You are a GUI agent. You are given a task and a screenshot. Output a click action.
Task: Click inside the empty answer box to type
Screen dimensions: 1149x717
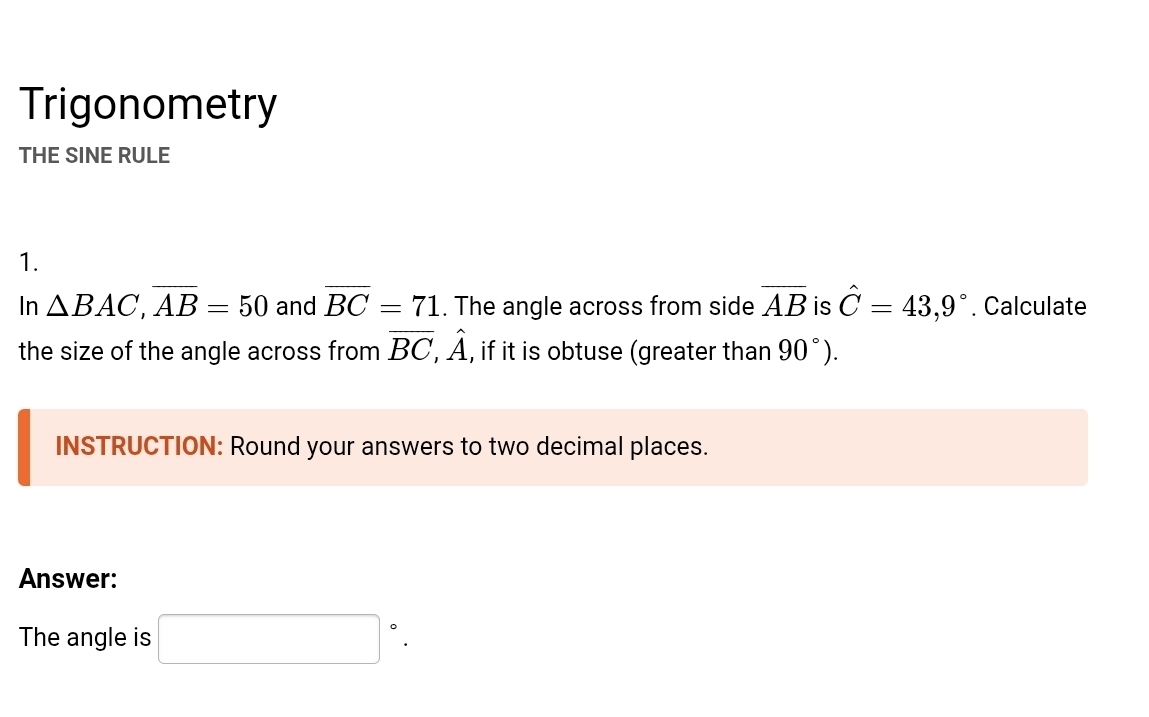(267, 638)
